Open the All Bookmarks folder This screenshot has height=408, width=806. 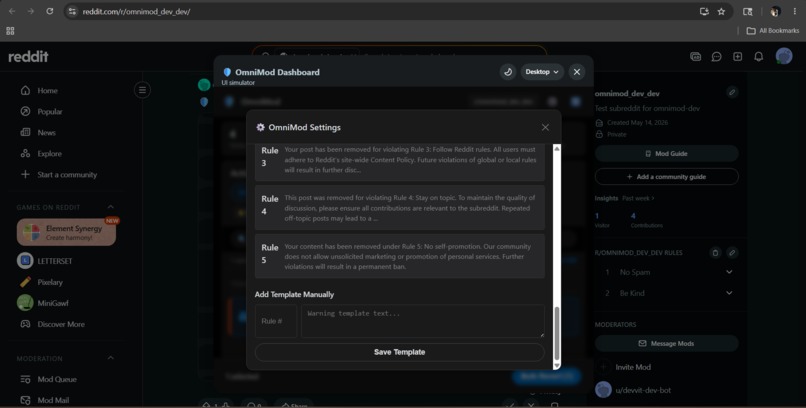[x=773, y=31]
